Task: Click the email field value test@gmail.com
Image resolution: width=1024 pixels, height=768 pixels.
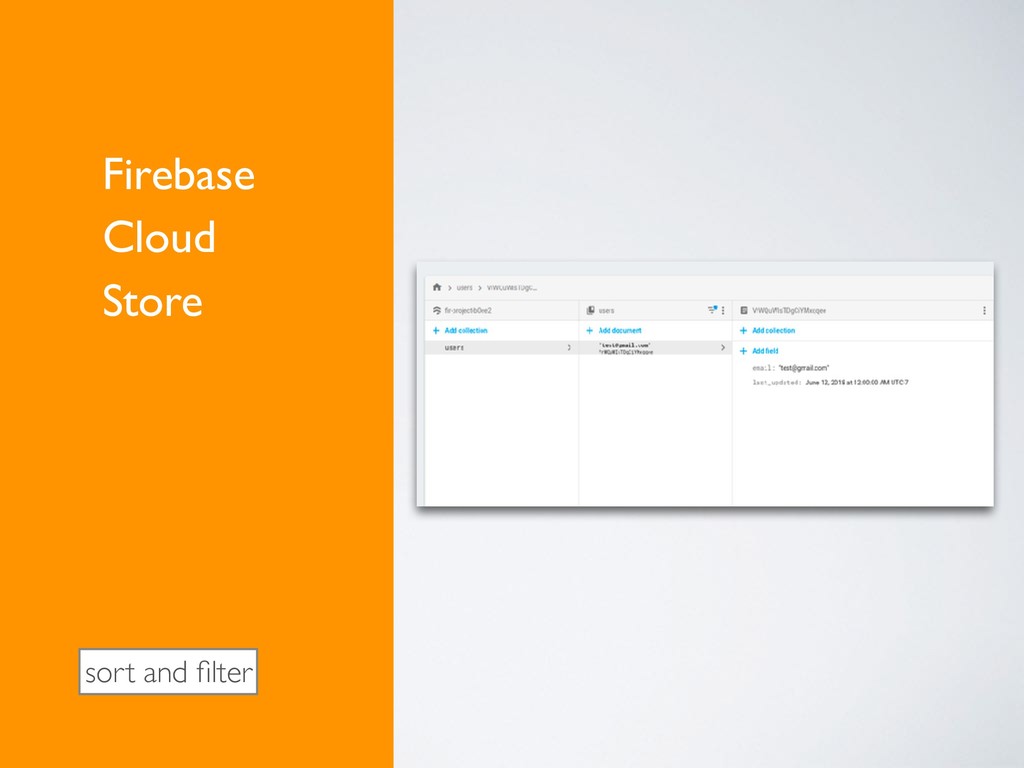Action: [x=804, y=368]
